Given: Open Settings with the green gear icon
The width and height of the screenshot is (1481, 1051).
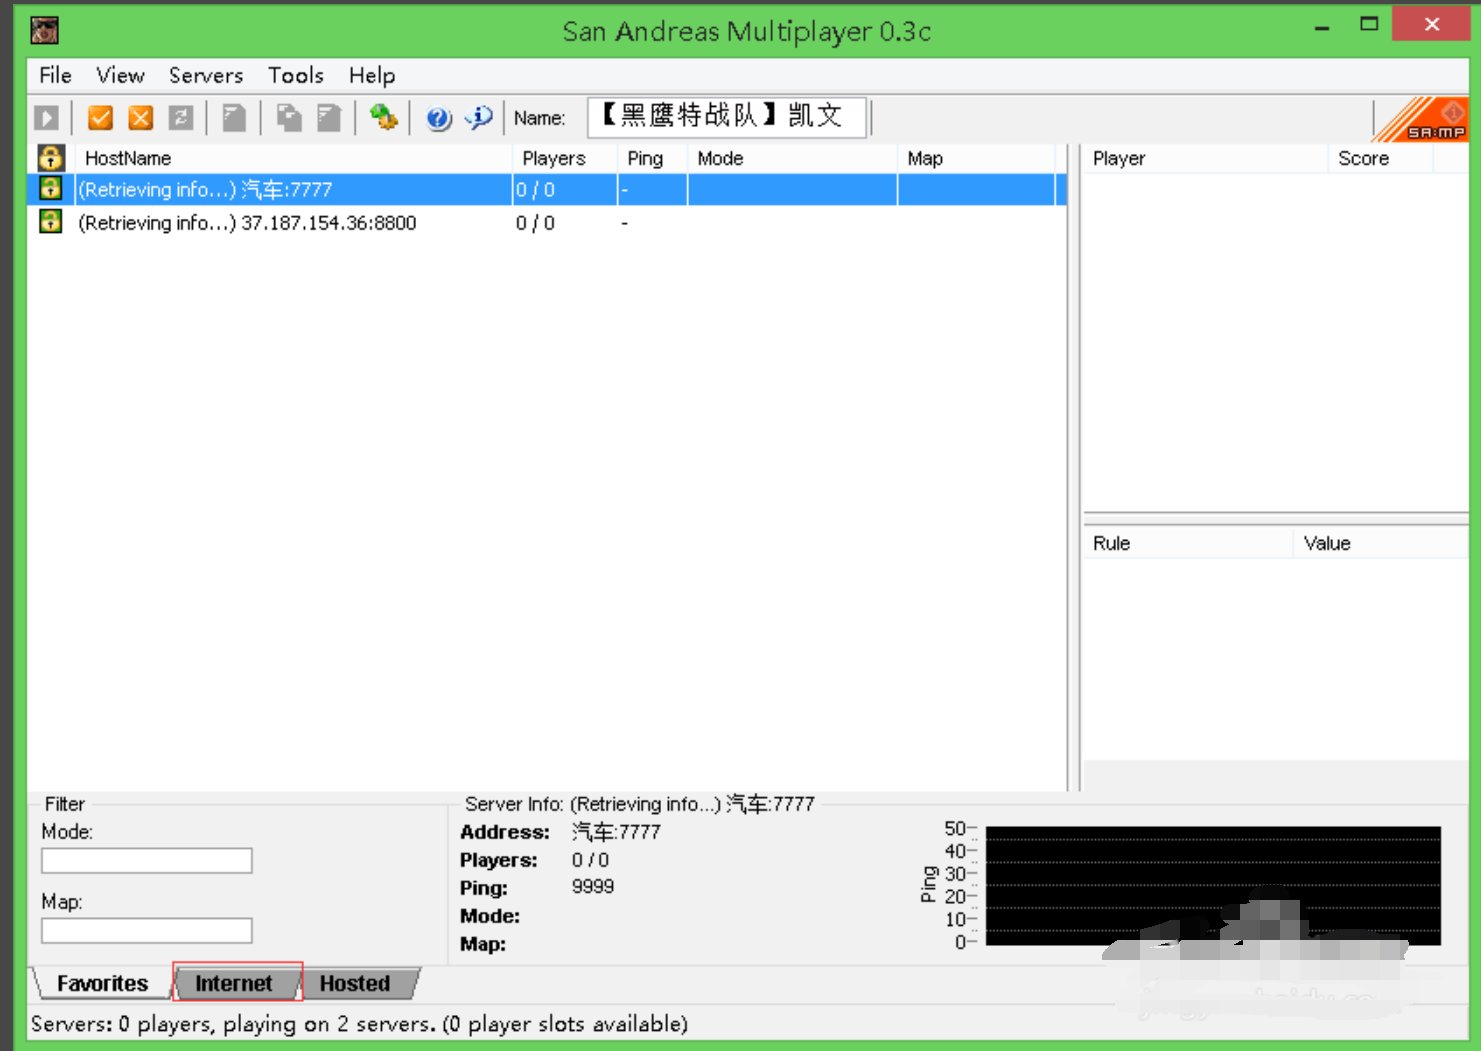Looking at the screenshot, I should 383,118.
